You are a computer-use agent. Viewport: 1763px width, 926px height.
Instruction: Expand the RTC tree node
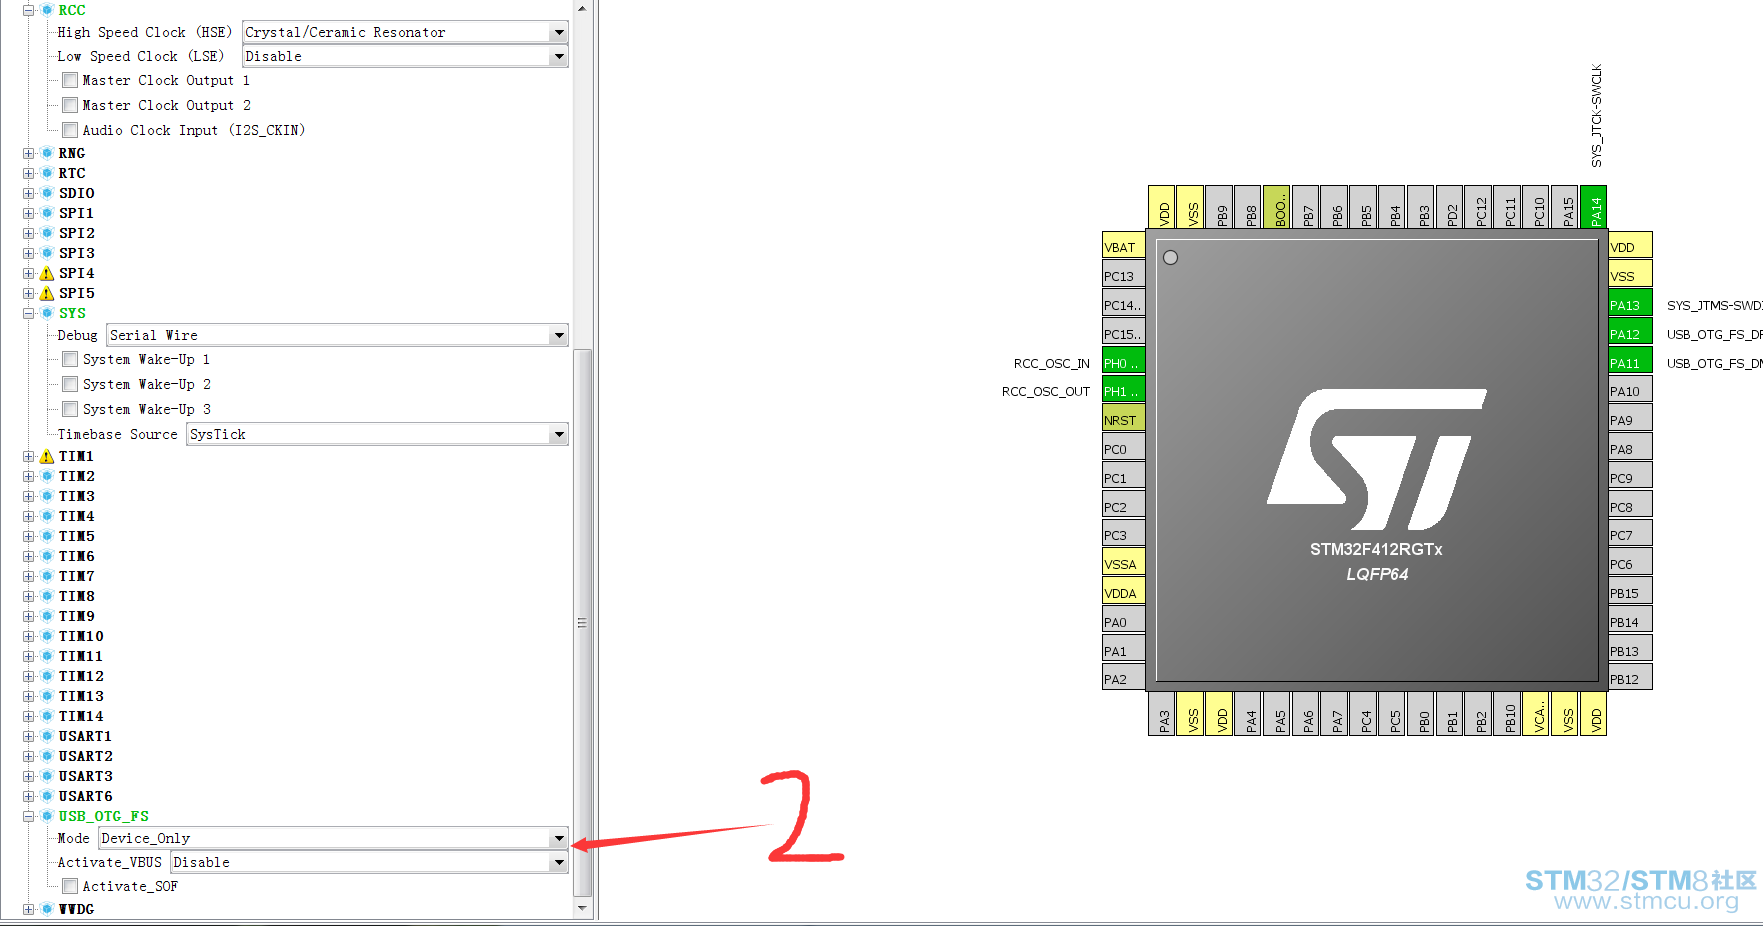29,173
